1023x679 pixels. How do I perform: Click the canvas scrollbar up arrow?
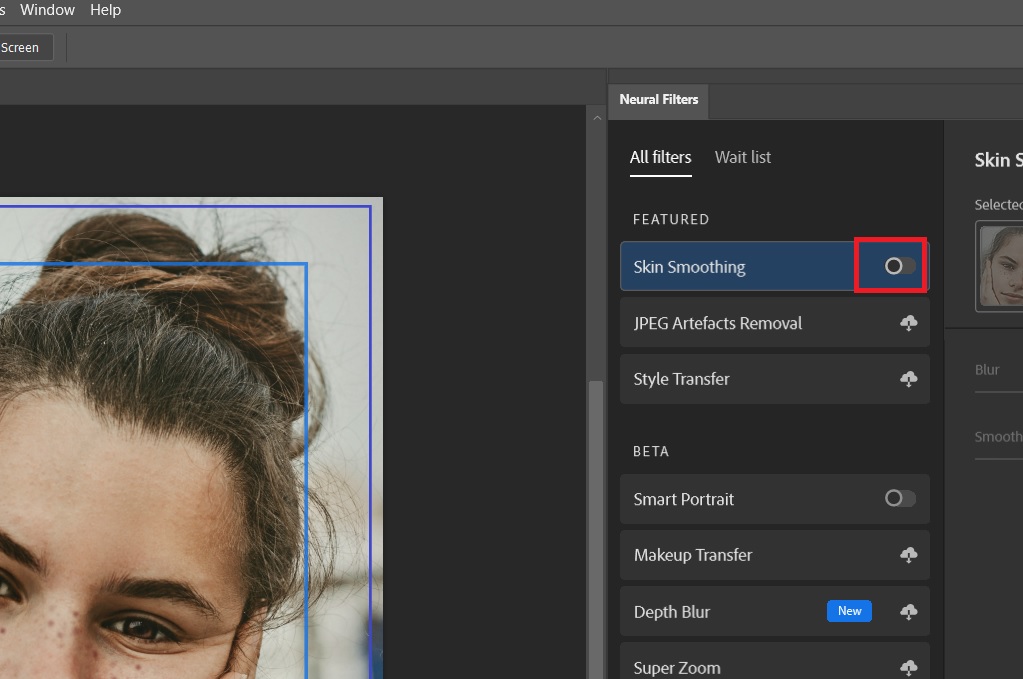(597, 118)
